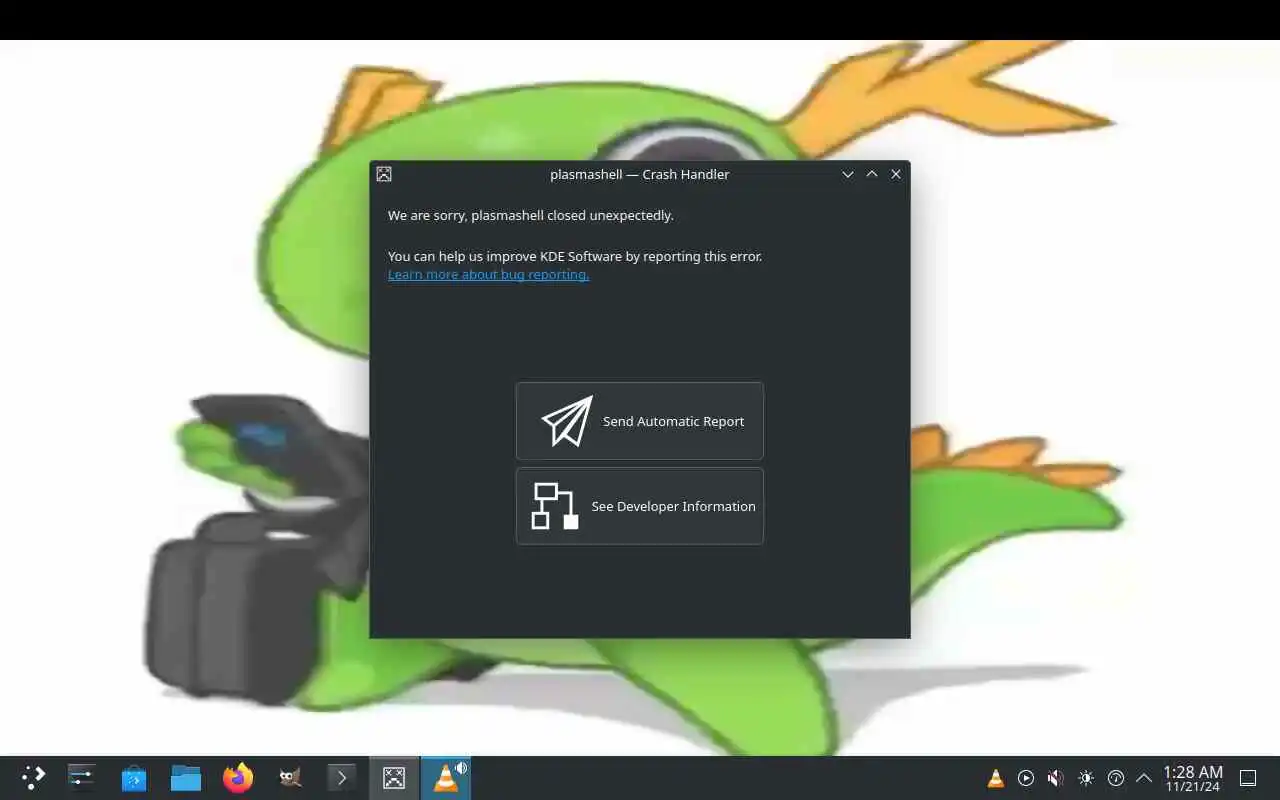This screenshot has width=1280, height=800.
Task: Open the KDE application launcher
Action: (33, 777)
